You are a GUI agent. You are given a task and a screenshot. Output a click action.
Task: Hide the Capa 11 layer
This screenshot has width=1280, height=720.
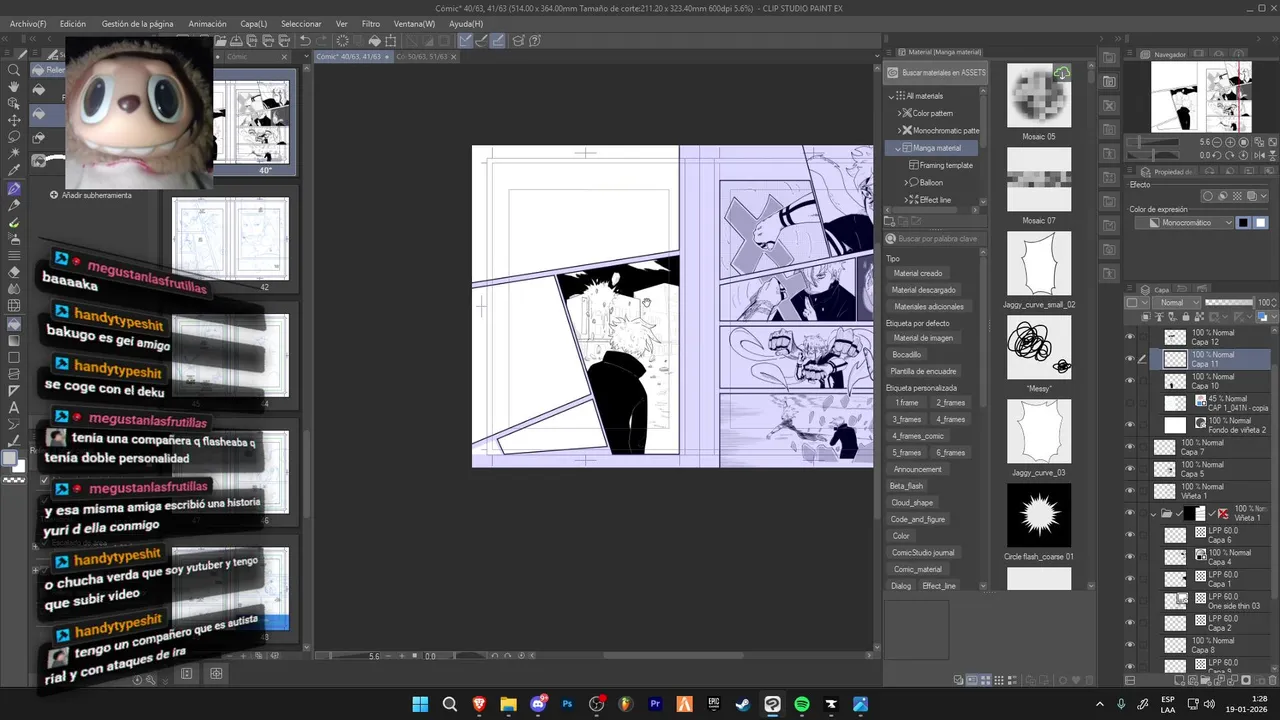tap(1130, 359)
